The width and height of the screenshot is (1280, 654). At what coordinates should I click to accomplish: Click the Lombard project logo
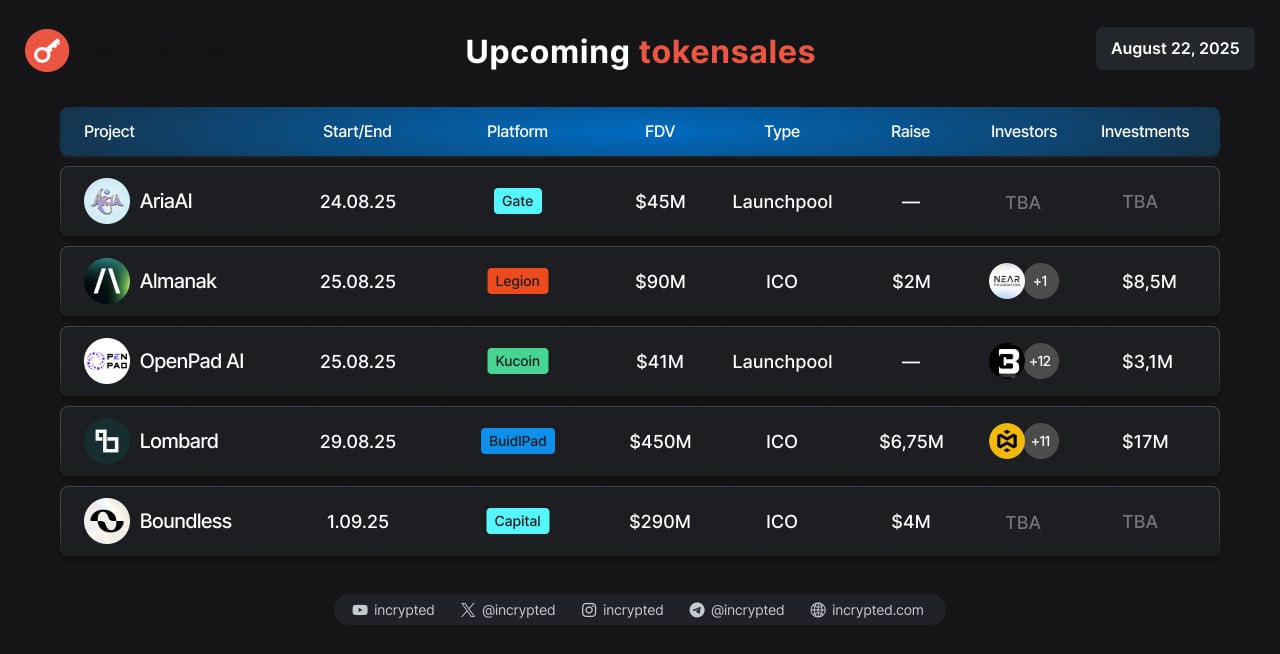click(x=107, y=441)
